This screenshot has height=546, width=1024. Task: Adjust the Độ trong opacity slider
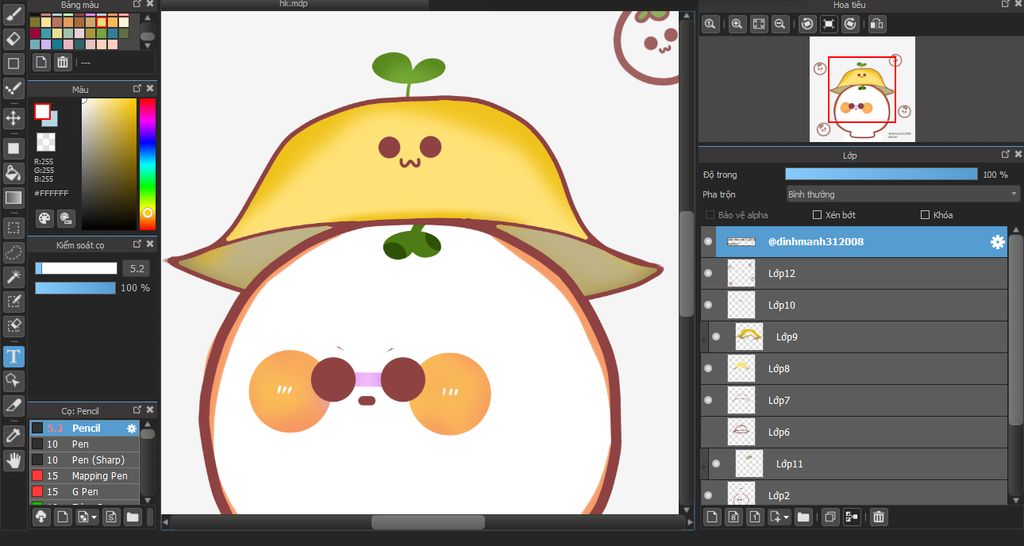point(881,174)
